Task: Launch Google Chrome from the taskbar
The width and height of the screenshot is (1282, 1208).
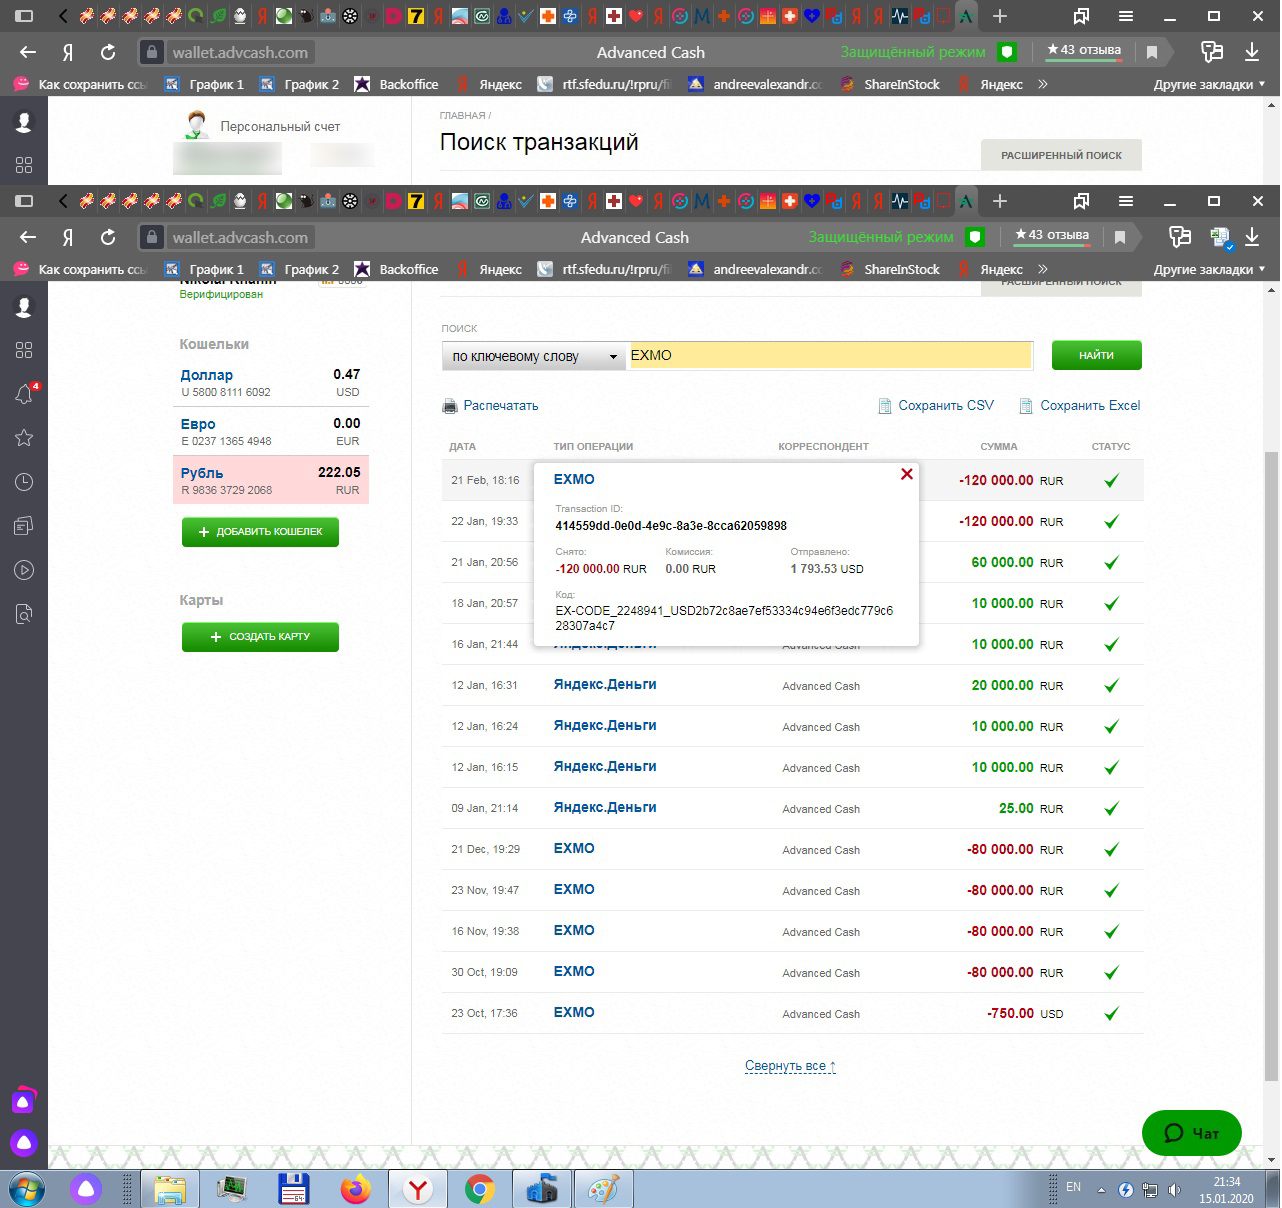Action: tap(480, 1189)
